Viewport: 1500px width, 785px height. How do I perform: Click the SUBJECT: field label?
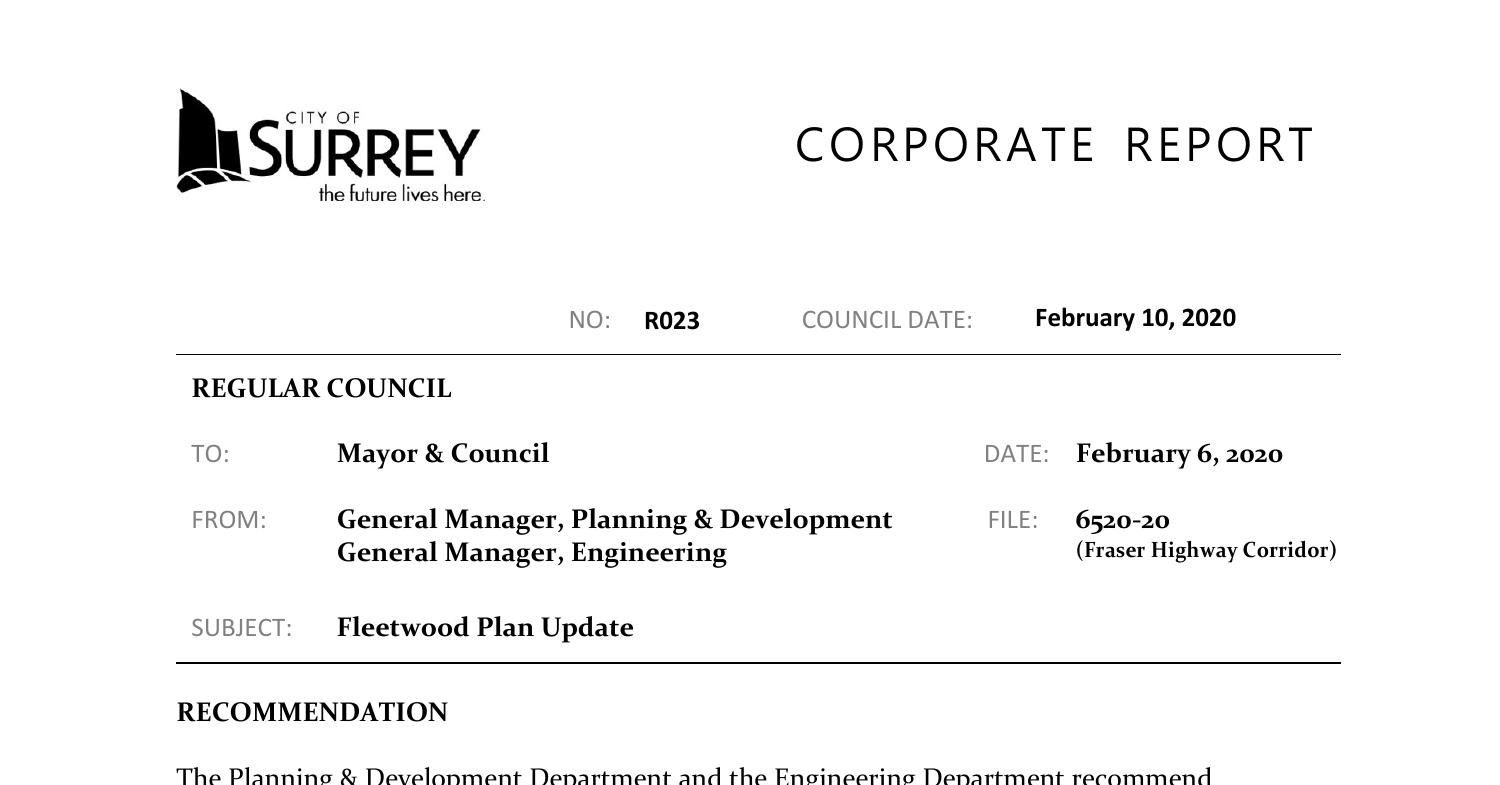coord(241,628)
